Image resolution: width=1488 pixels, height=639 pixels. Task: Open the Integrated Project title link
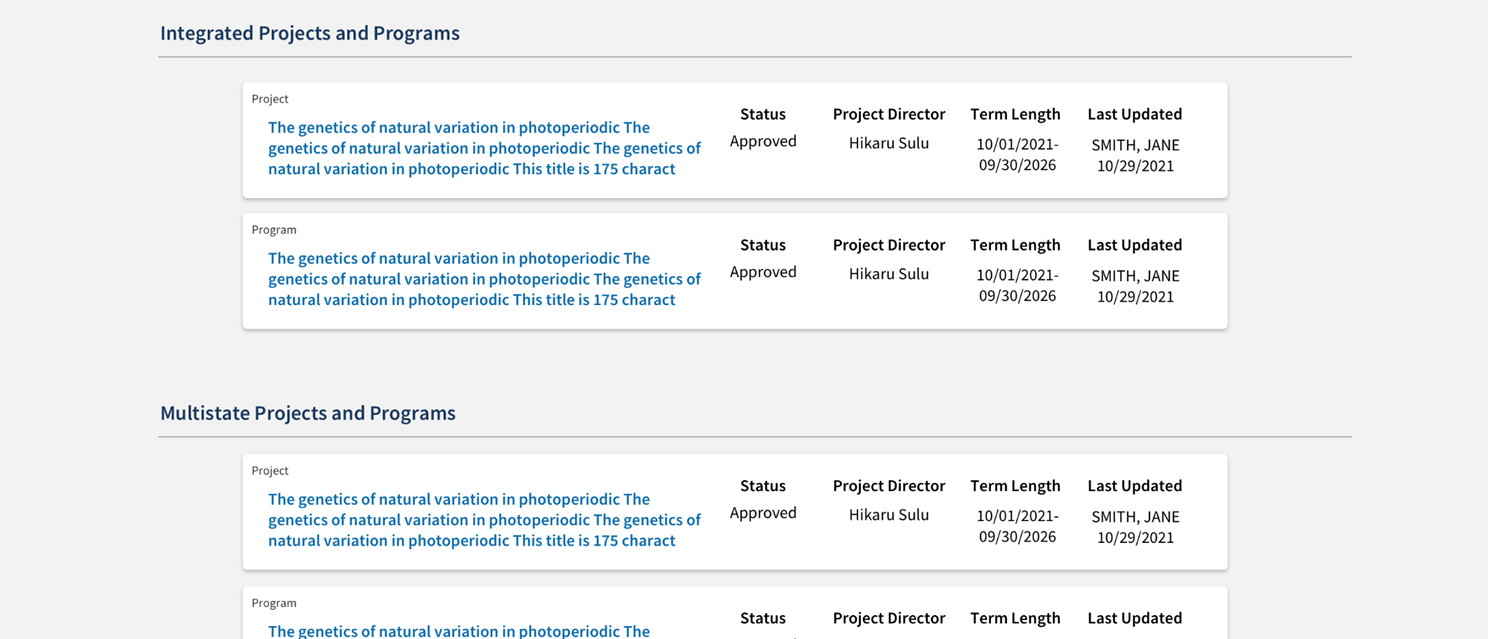coord(484,148)
